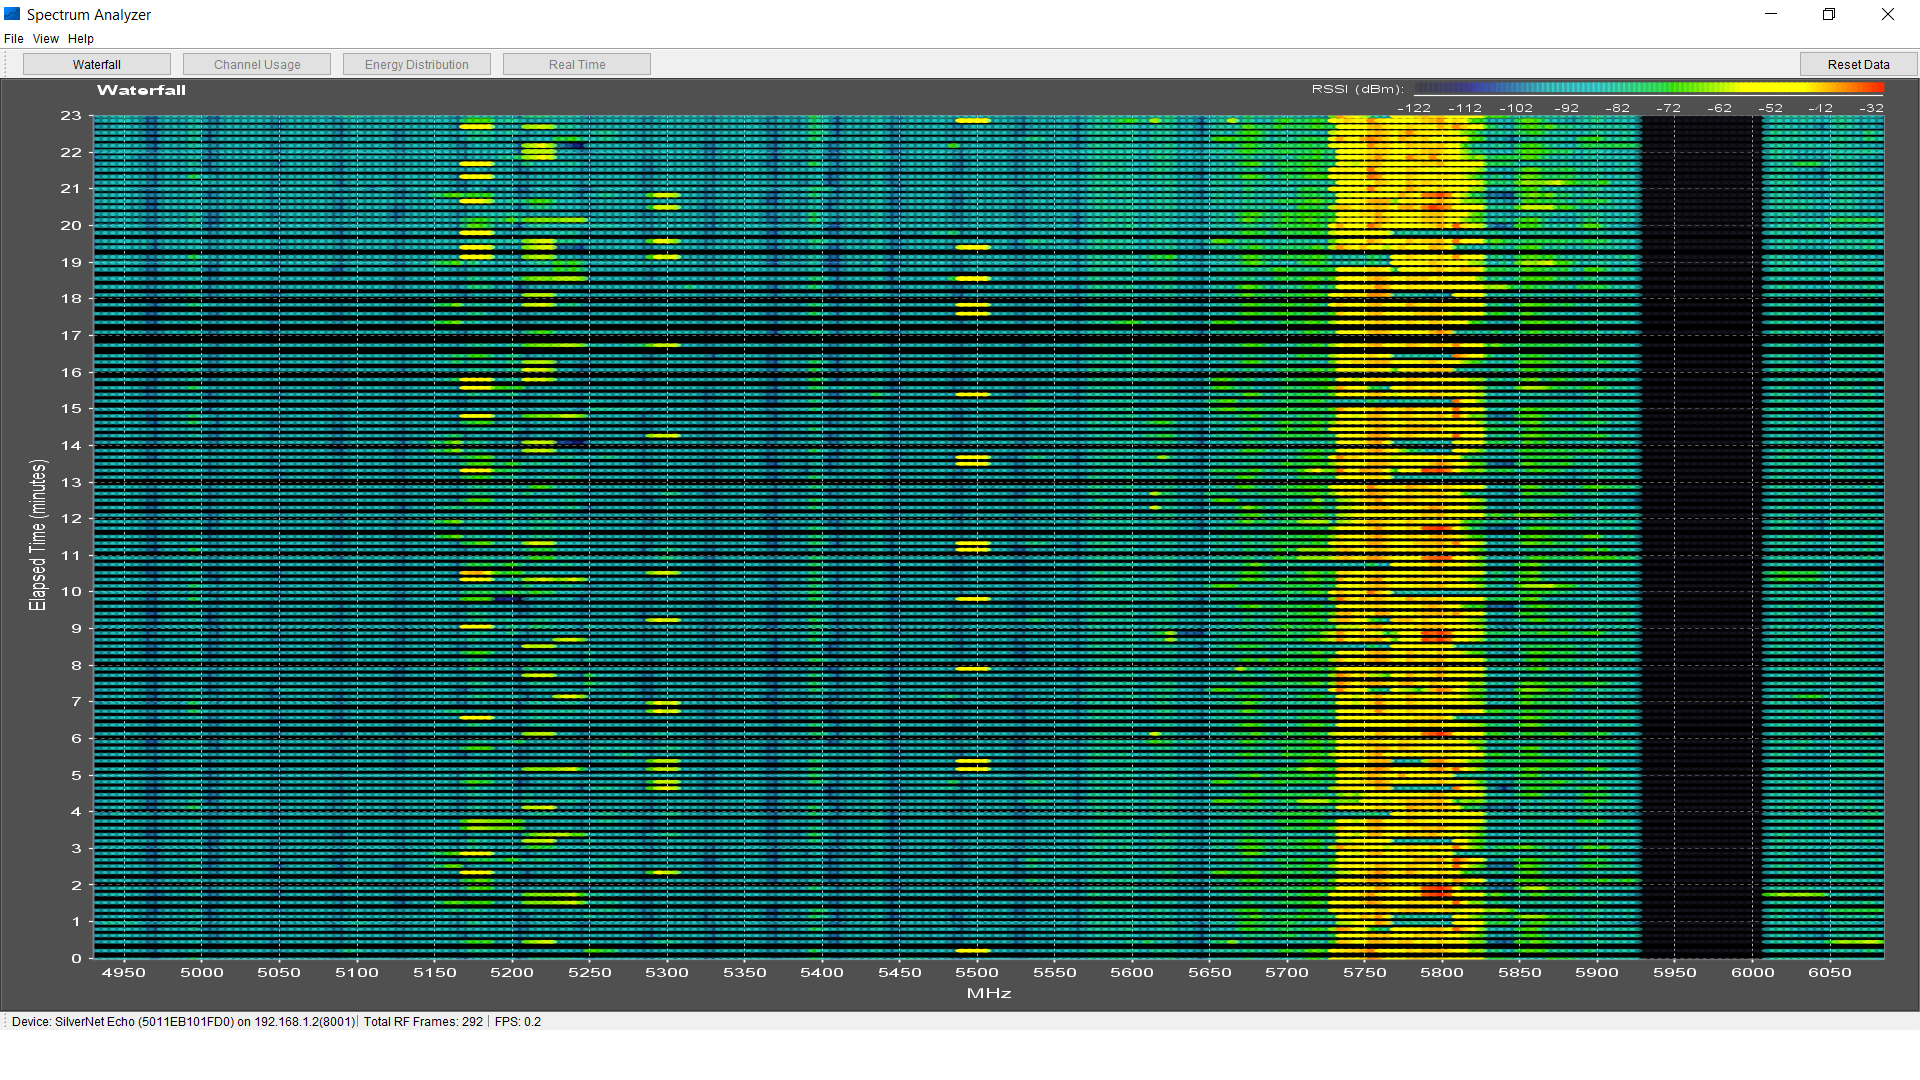Click the 0 minute axis label
The height and width of the screenshot is (1080, 1920).
(x=76, y=958)
